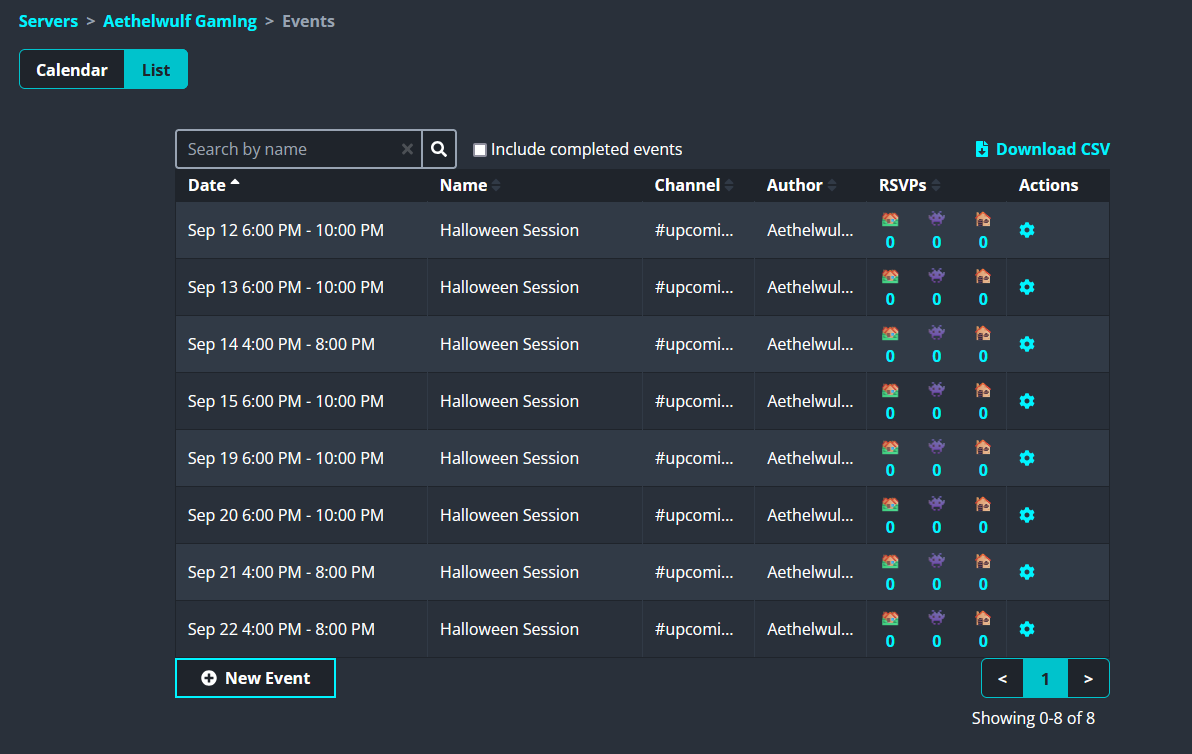The image size is (1192, 754).
Task: Open gear settings for Sep 12 event
Action: pyautogui.click(x=1026, y=230)
